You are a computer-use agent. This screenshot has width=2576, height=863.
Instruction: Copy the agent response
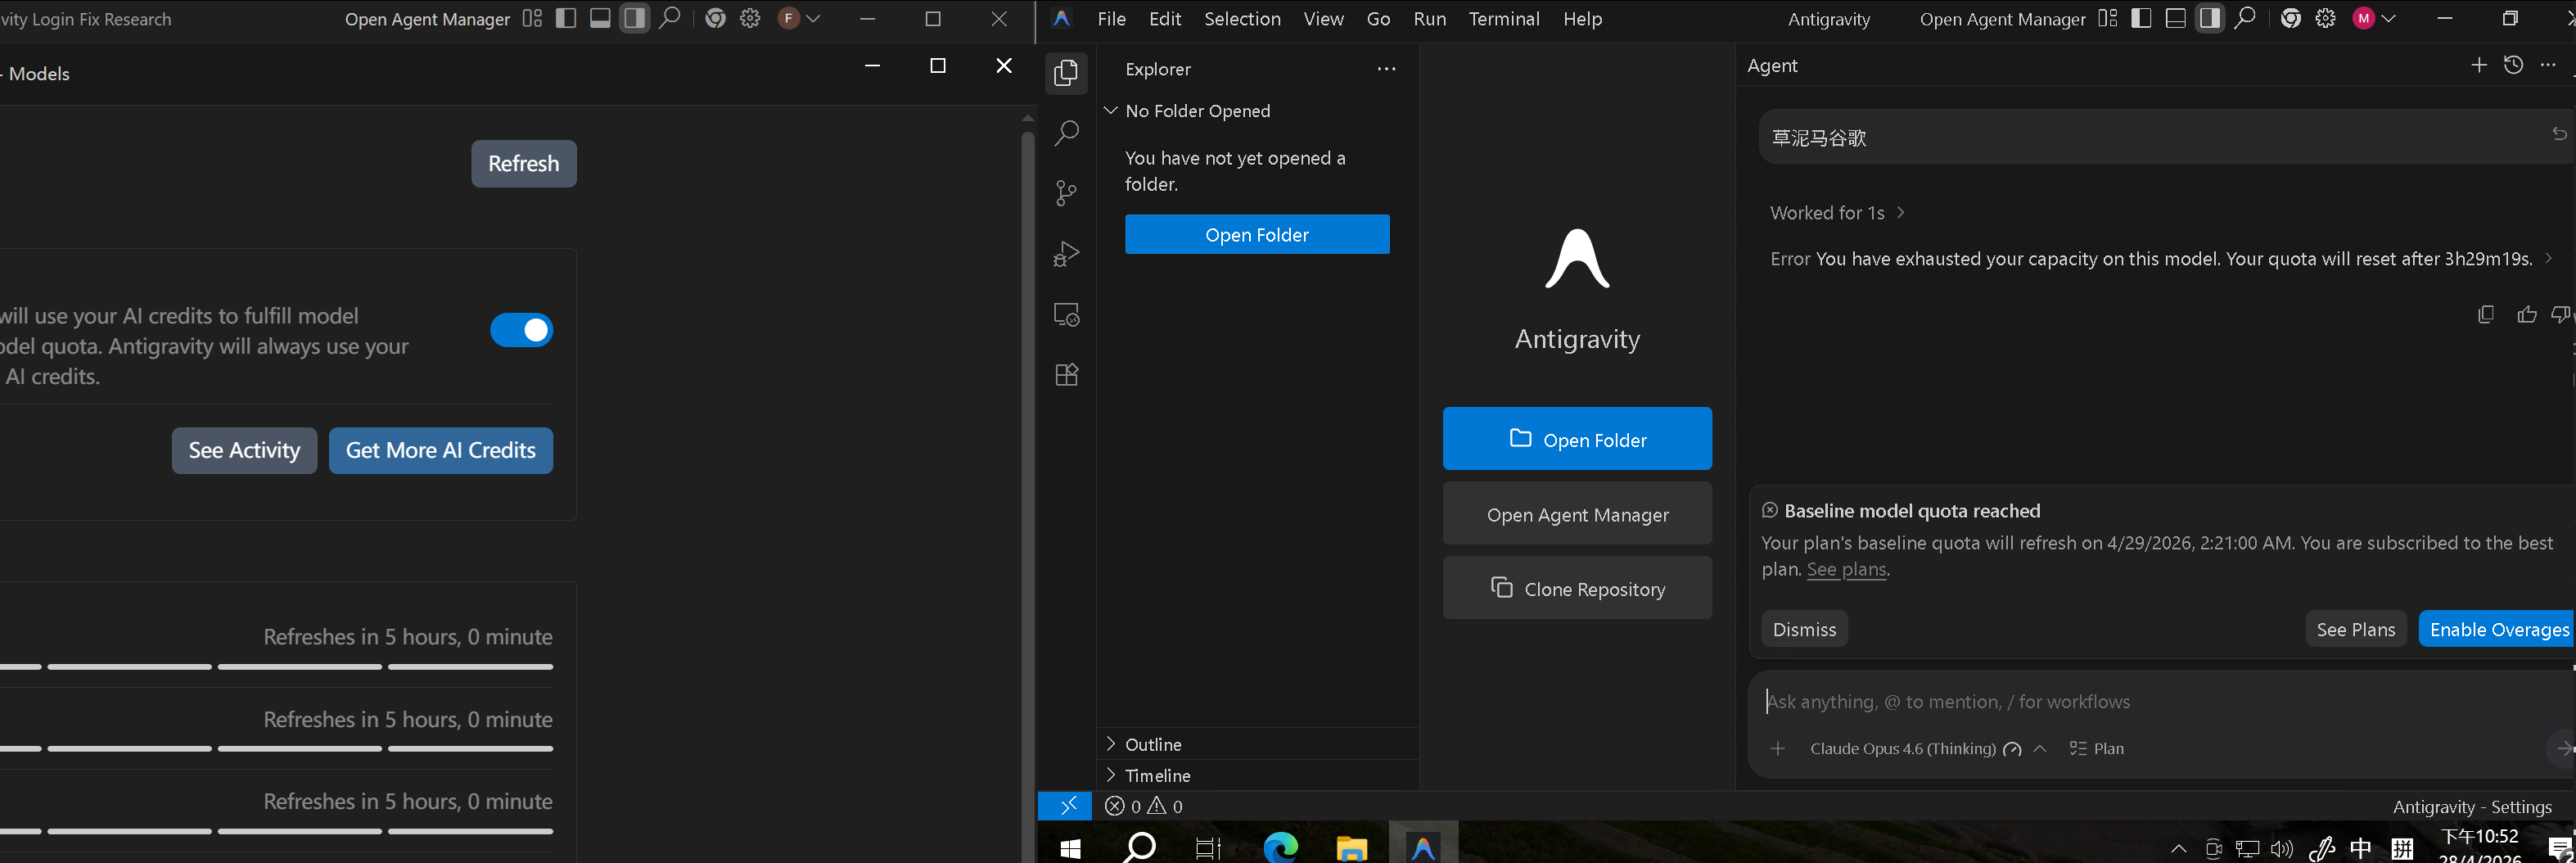[2485, 315]
